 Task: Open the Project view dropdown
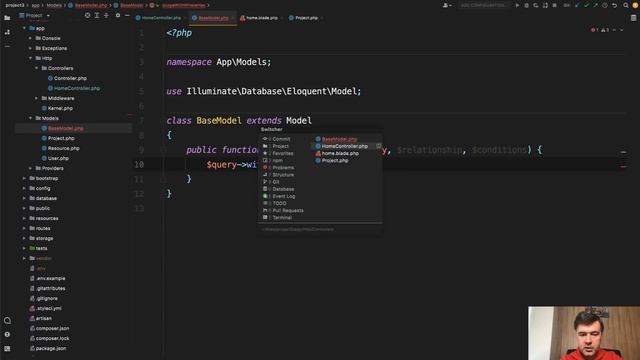point(35,16)
